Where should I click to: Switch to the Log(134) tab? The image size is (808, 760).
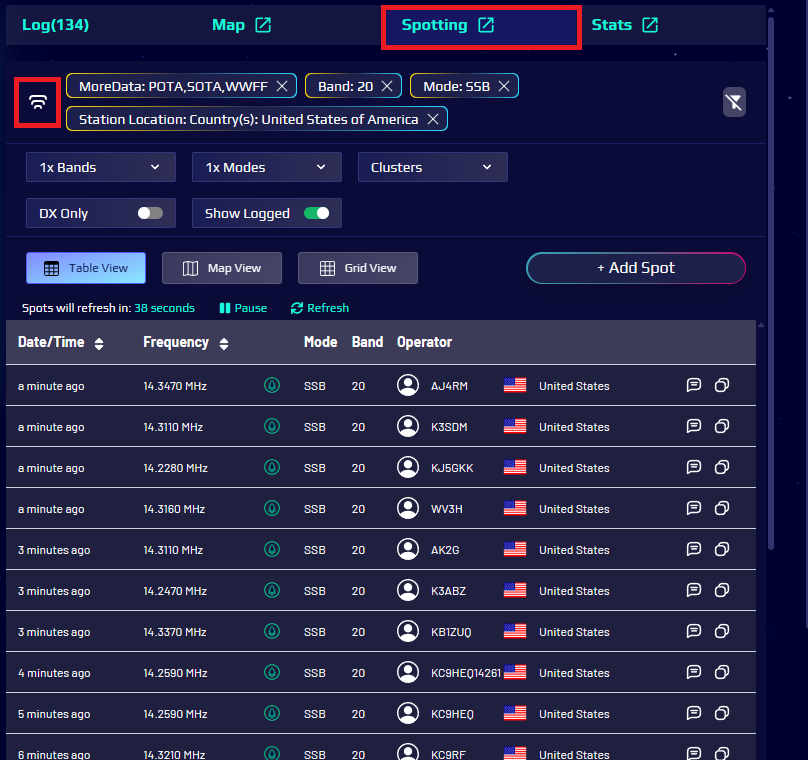56,25
